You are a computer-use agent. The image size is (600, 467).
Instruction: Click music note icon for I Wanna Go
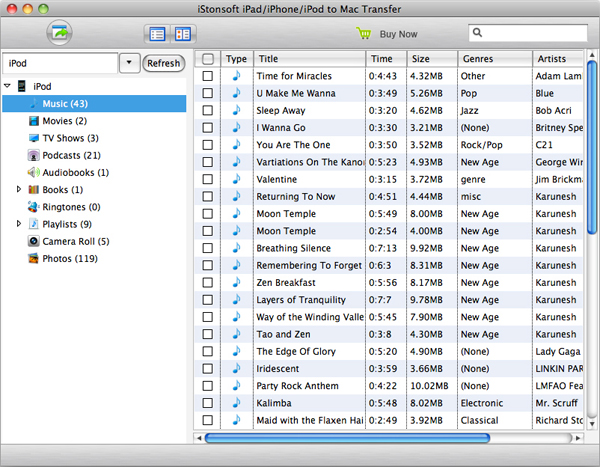[236, 127]
